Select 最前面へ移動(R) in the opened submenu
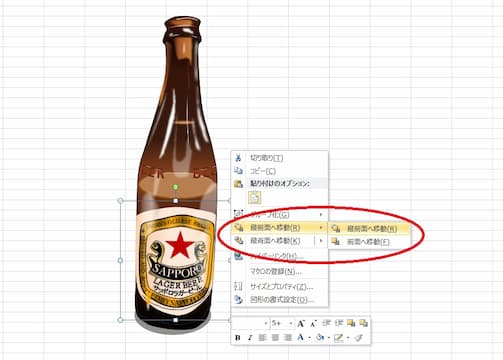Viewport: 503px width, 360px height. (369, 229)
